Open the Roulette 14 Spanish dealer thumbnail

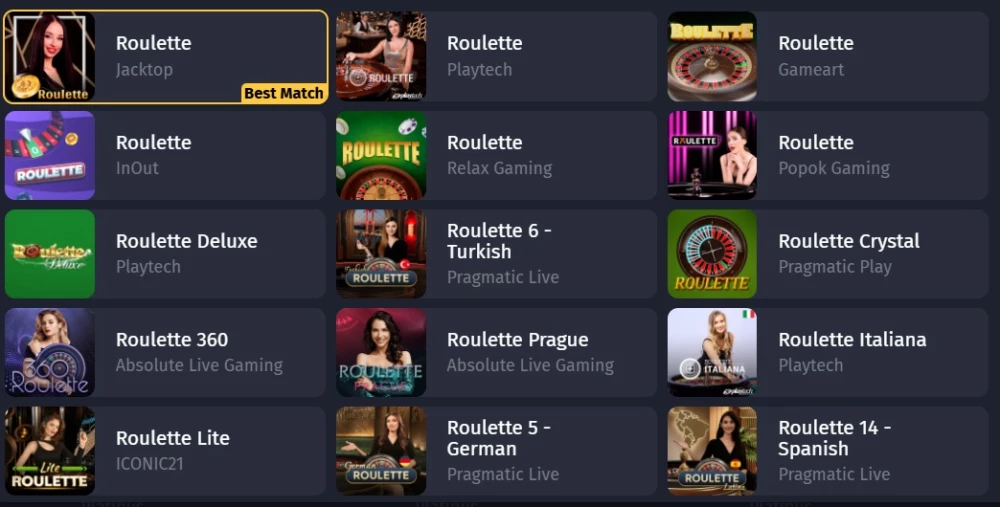coord(712,451)
